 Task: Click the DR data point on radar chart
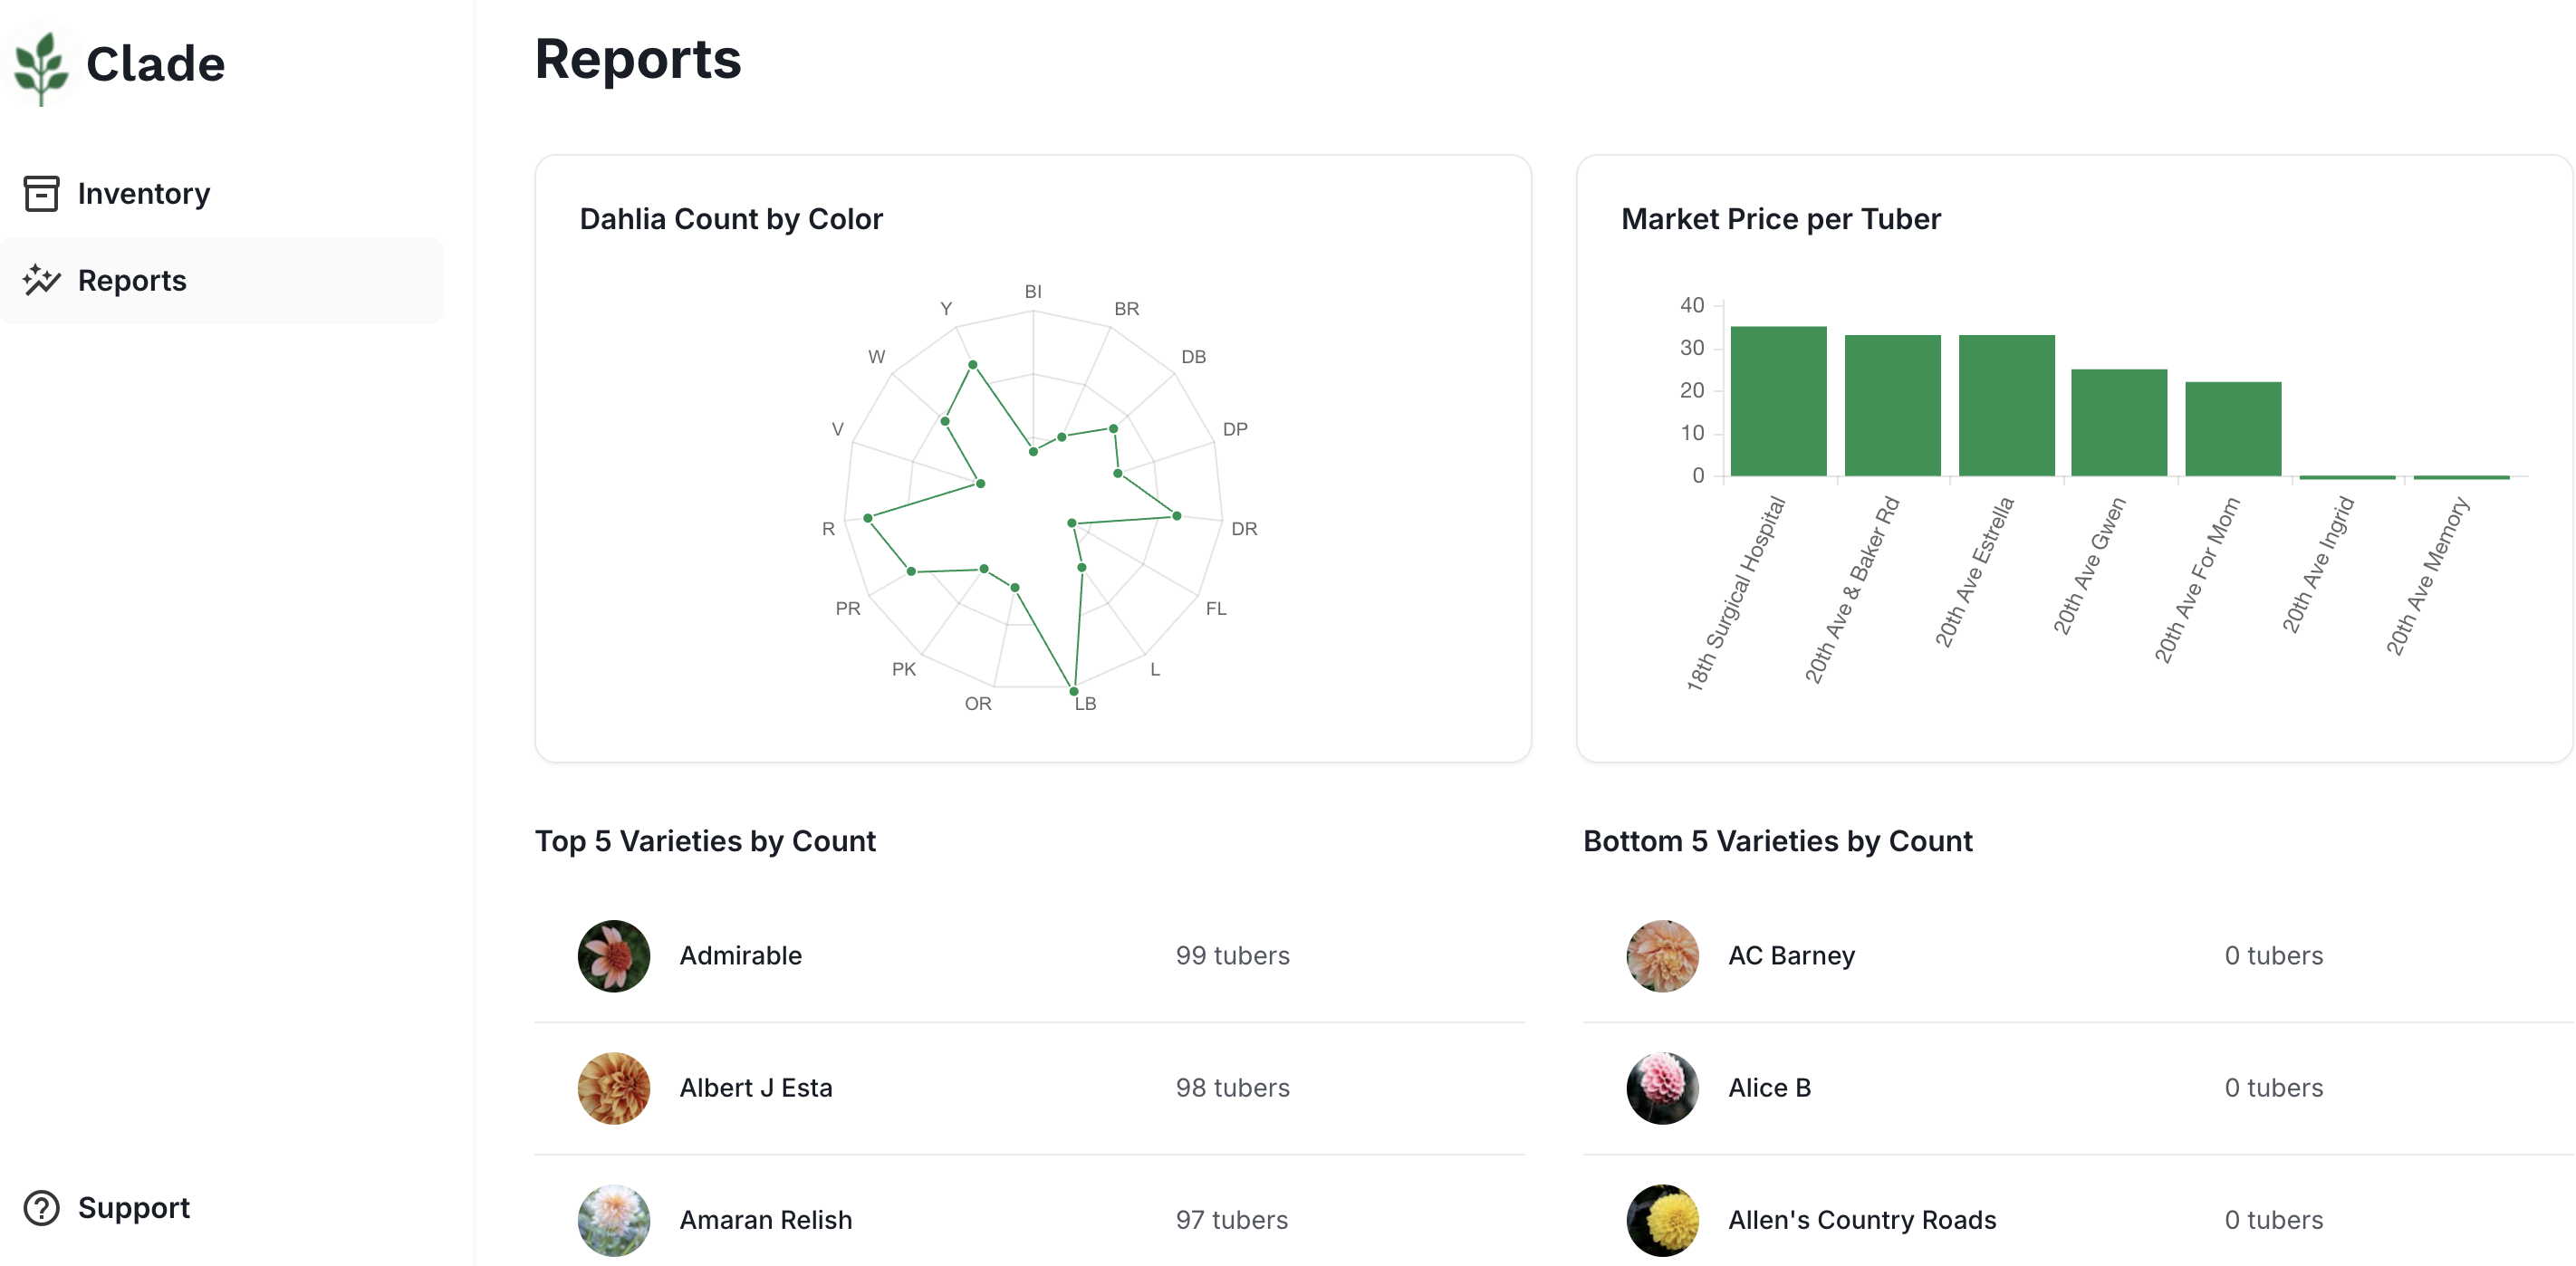(x=1177, y=516)
